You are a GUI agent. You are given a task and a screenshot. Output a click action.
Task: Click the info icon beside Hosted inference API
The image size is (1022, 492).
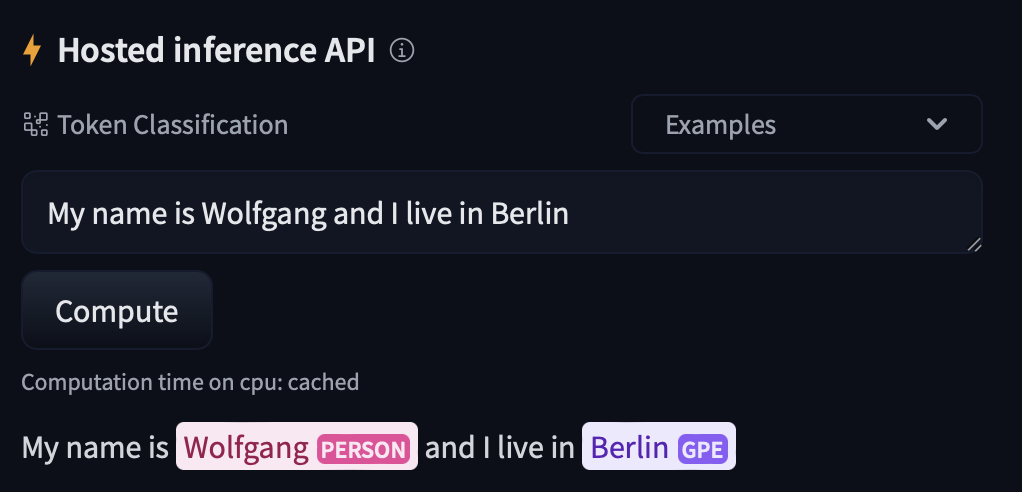click(402, 51)
